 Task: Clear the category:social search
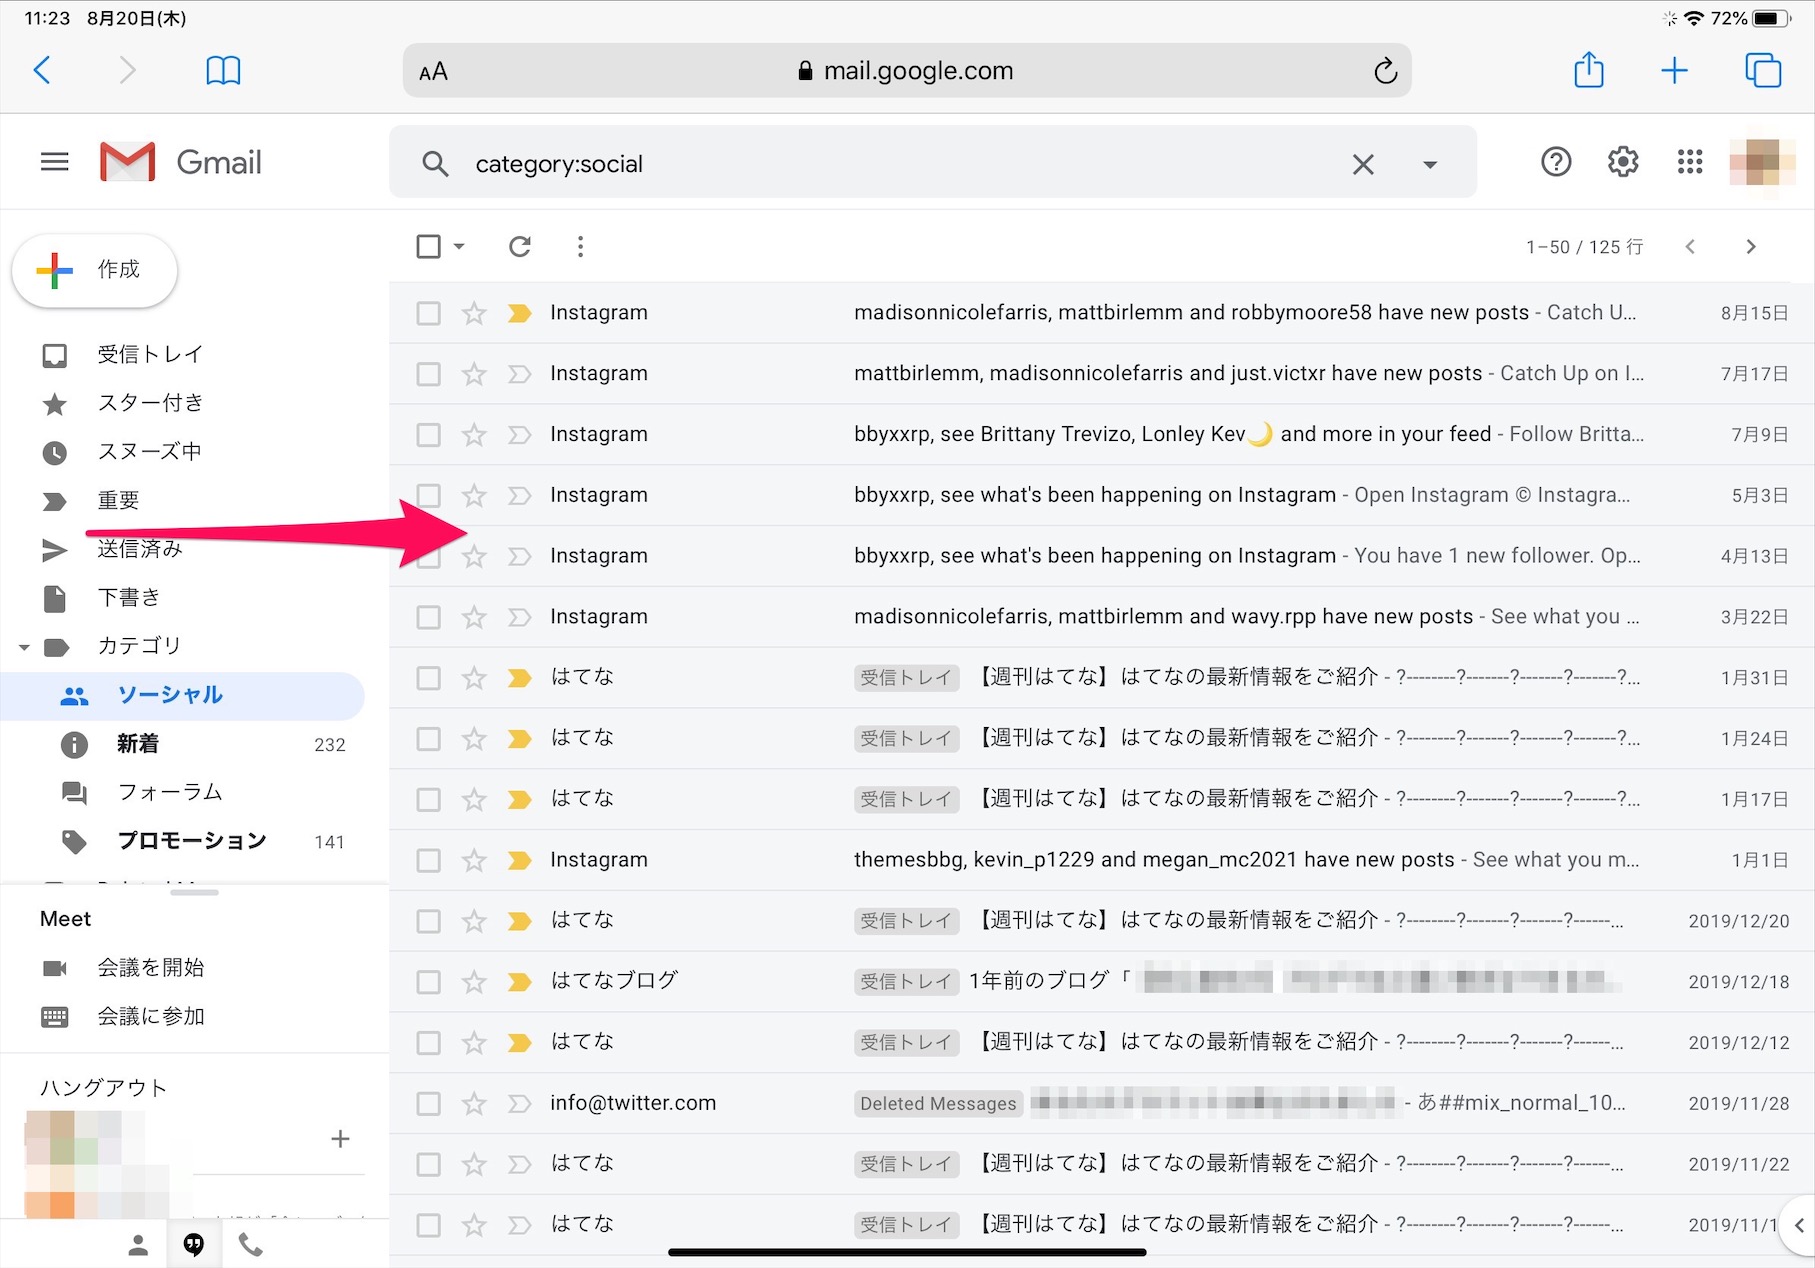[1363, 164]
